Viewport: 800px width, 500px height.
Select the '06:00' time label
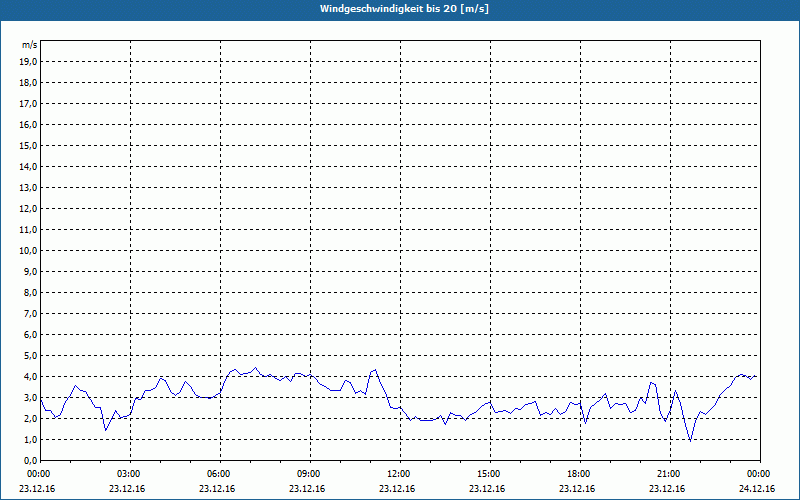[x=220, y=474]
